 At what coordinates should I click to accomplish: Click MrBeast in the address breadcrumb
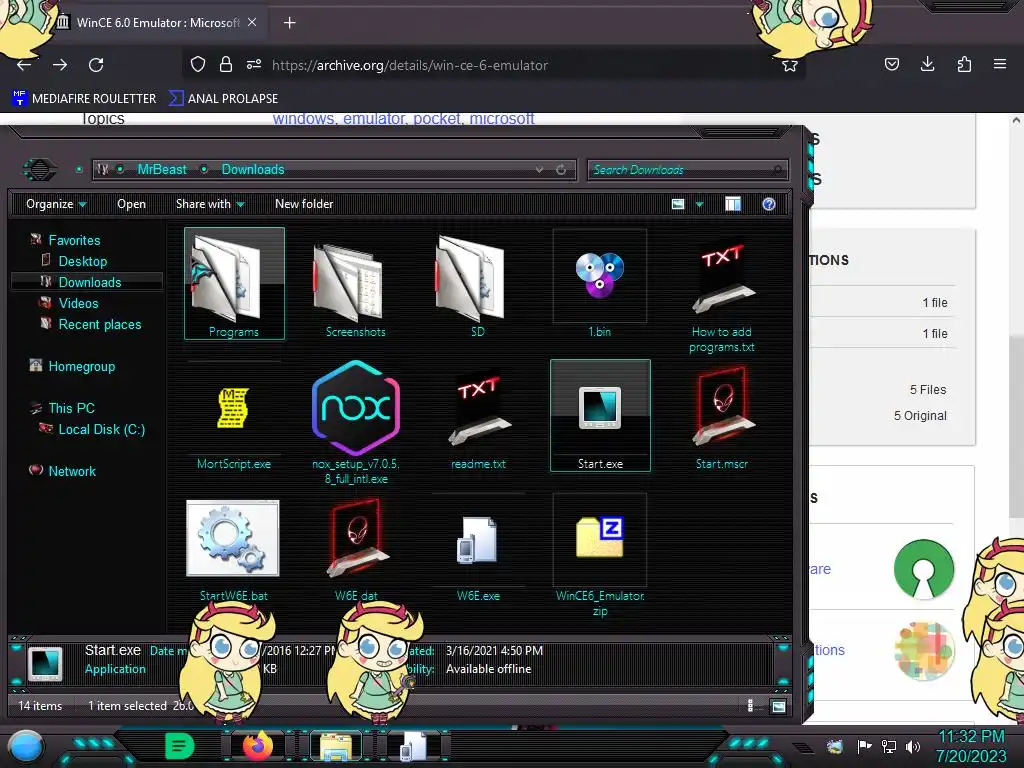click(161, 170)
